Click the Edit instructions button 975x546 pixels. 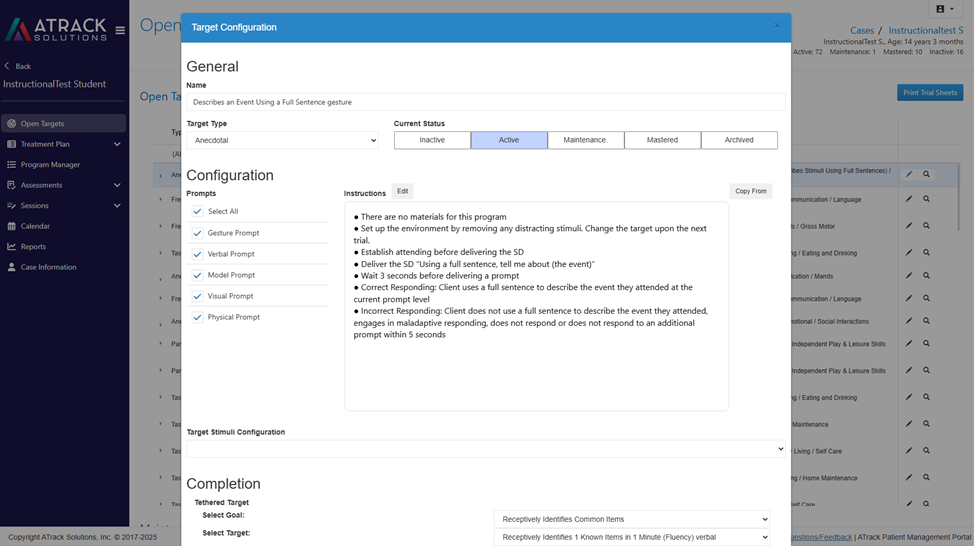tap(403, 192)
